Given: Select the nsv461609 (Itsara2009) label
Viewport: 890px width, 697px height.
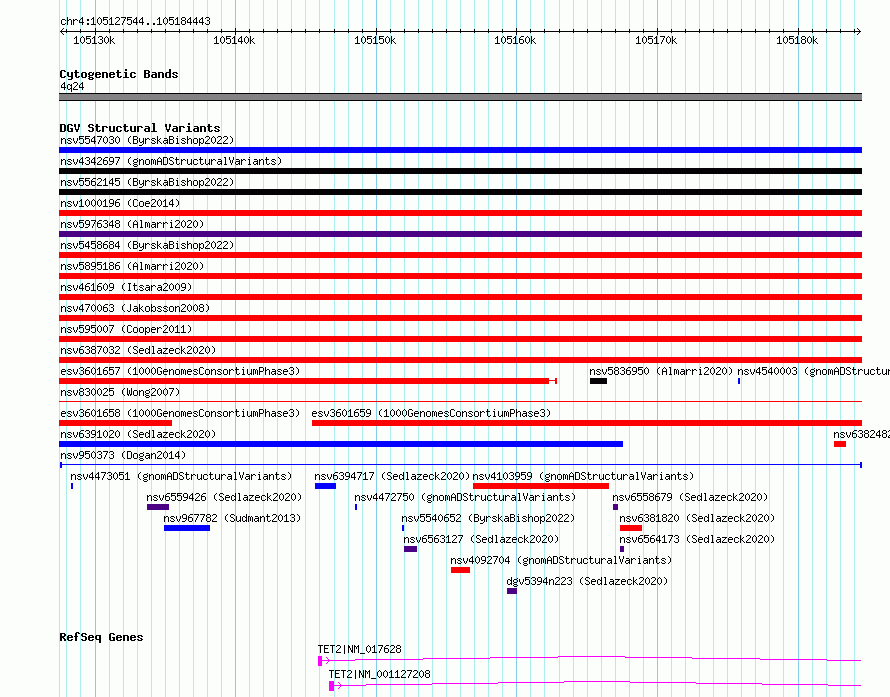Looking at the screenshot, I should coord(126,287).
